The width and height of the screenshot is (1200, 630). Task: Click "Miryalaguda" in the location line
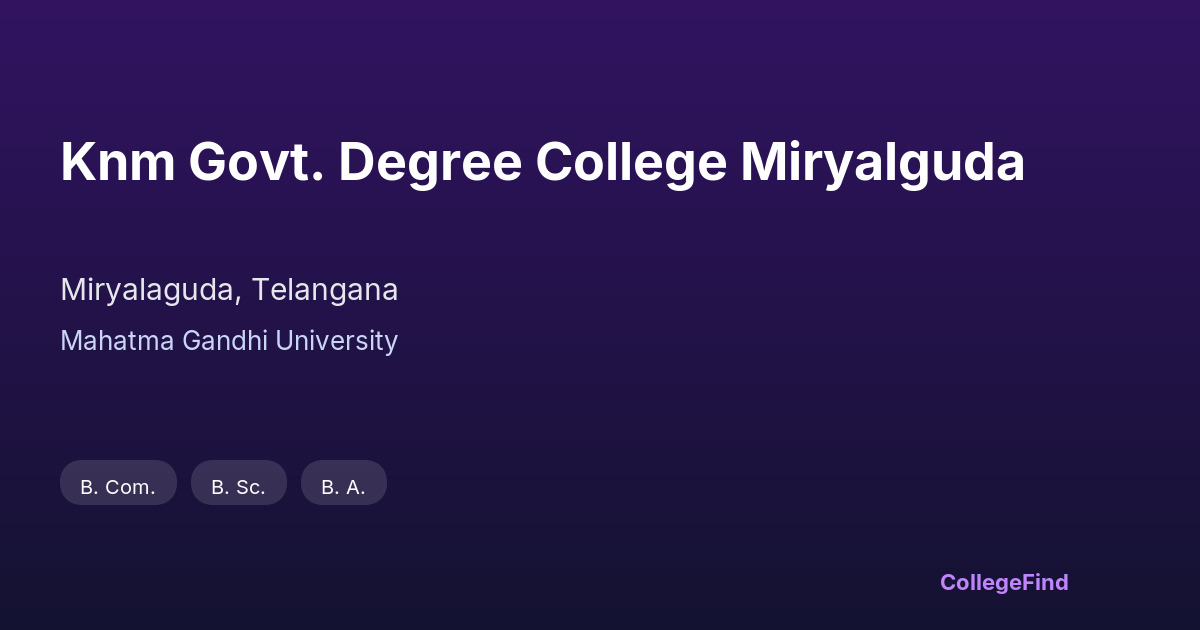pos(150,290)
